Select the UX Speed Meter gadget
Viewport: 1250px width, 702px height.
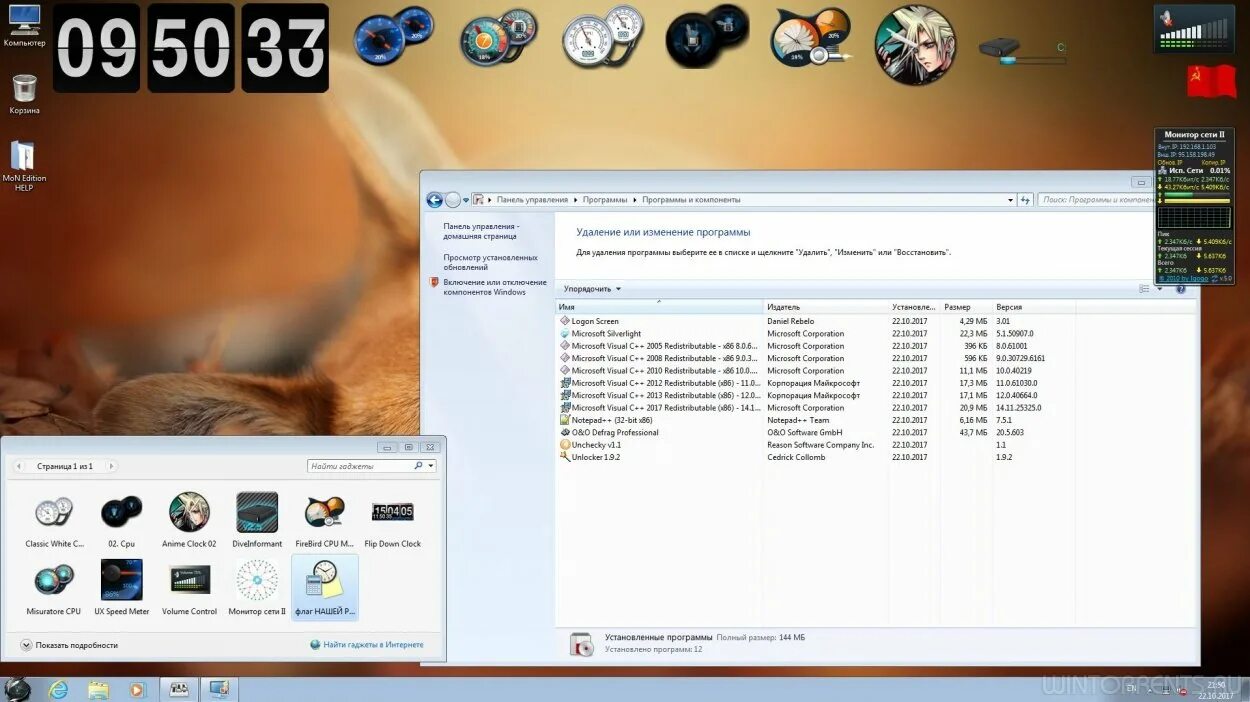121,587
